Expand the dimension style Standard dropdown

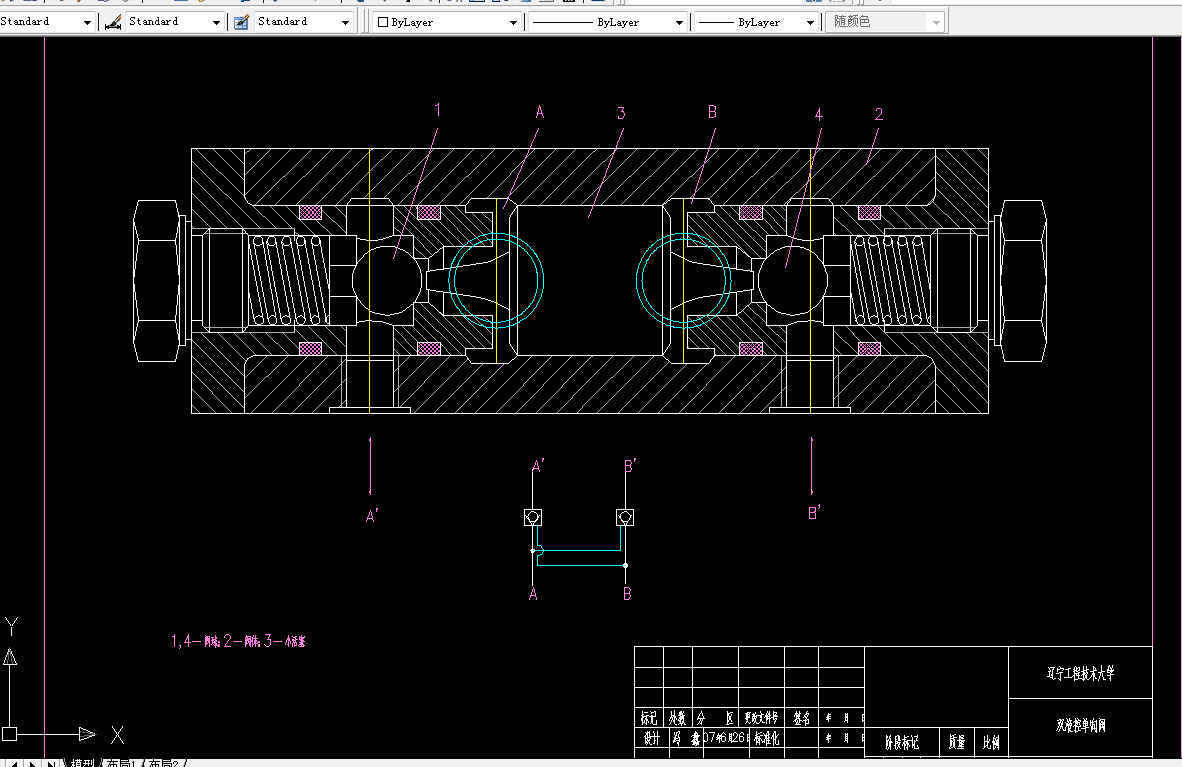tap(216, 23)
